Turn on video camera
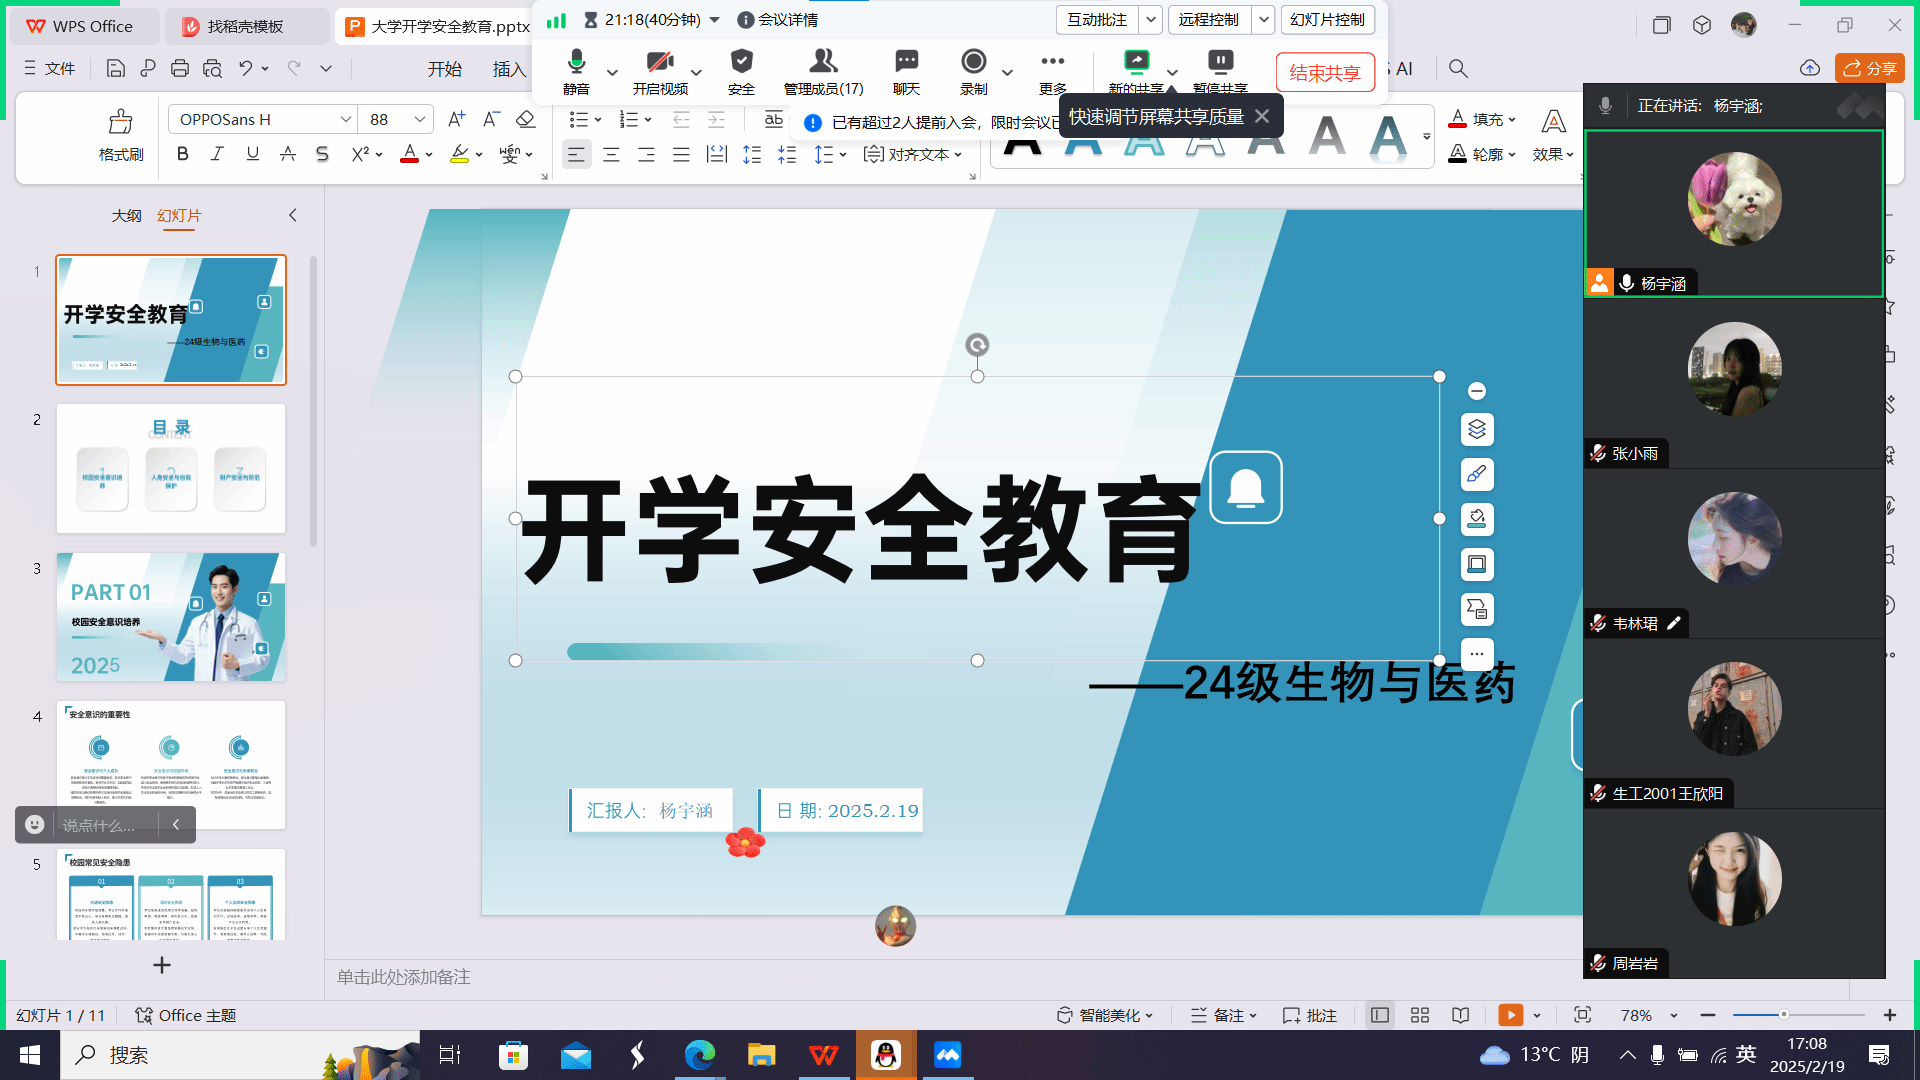 tap(659, 62)
